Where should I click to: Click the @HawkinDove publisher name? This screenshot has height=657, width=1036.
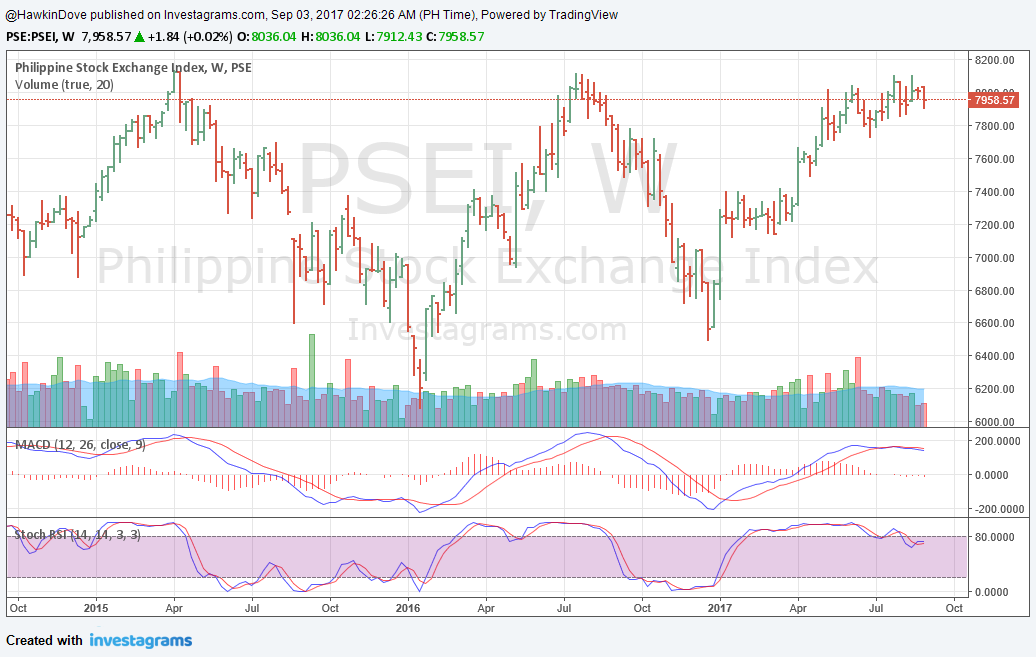pyautogui.click(x=48, y=14)
